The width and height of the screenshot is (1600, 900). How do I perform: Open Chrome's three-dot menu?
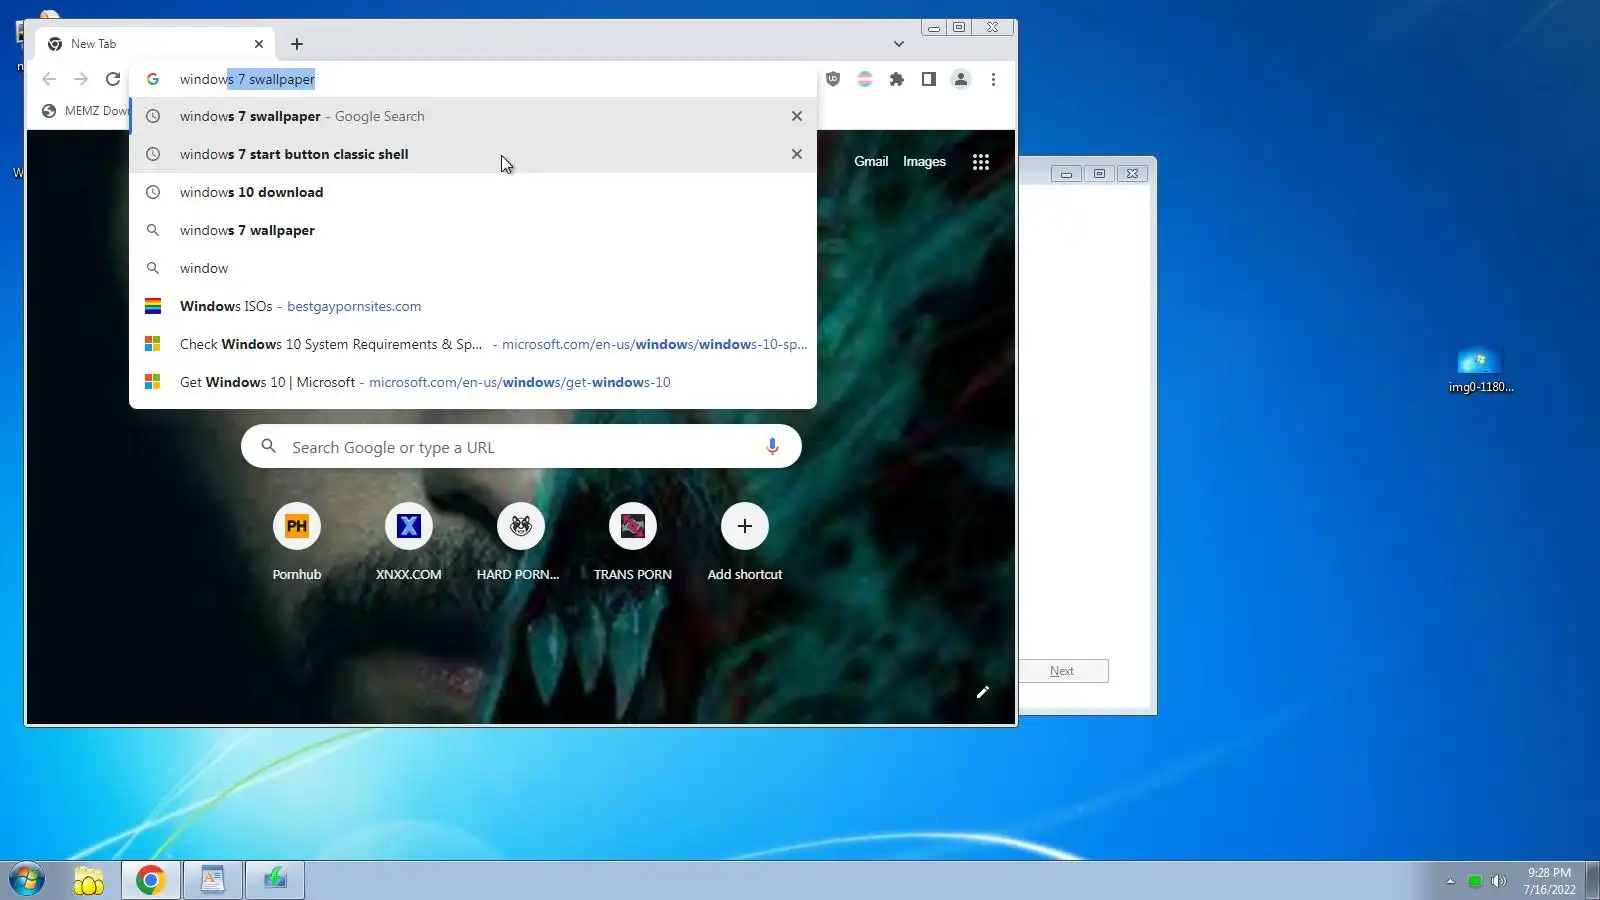point(993,79)
